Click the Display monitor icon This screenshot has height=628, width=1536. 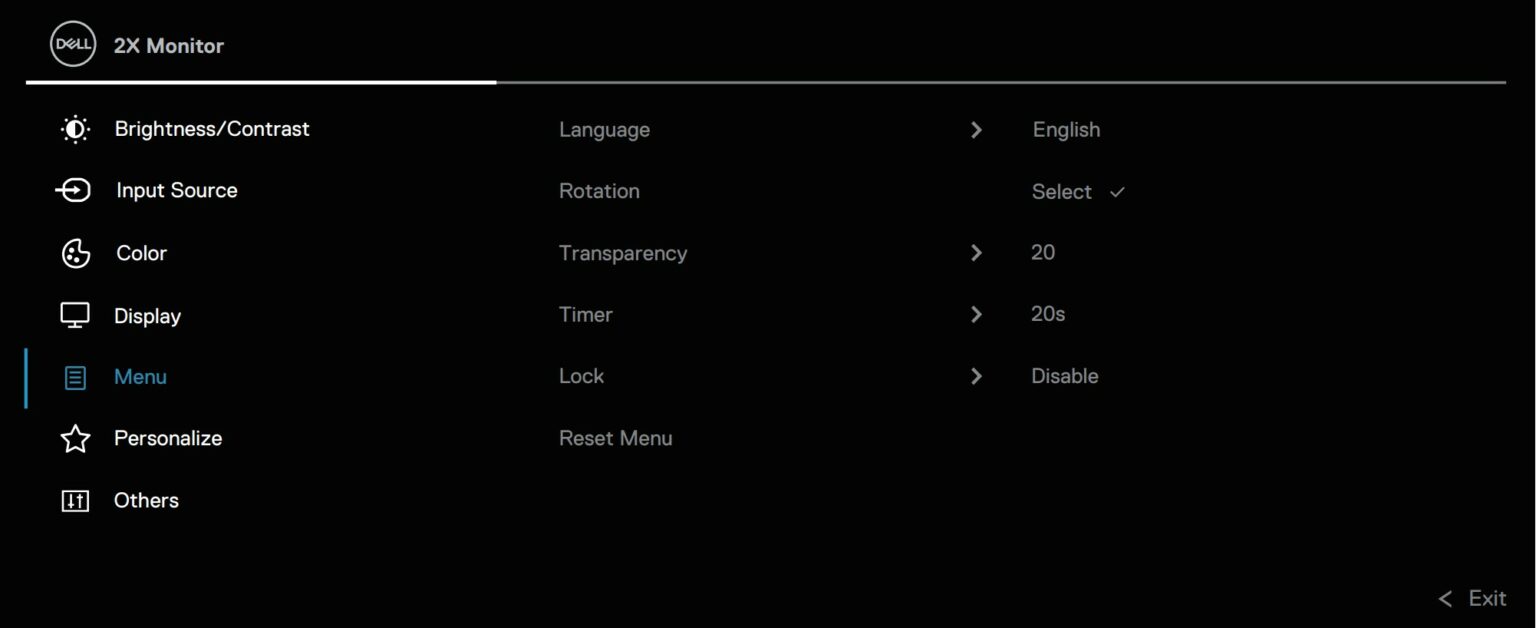[75, 316]
